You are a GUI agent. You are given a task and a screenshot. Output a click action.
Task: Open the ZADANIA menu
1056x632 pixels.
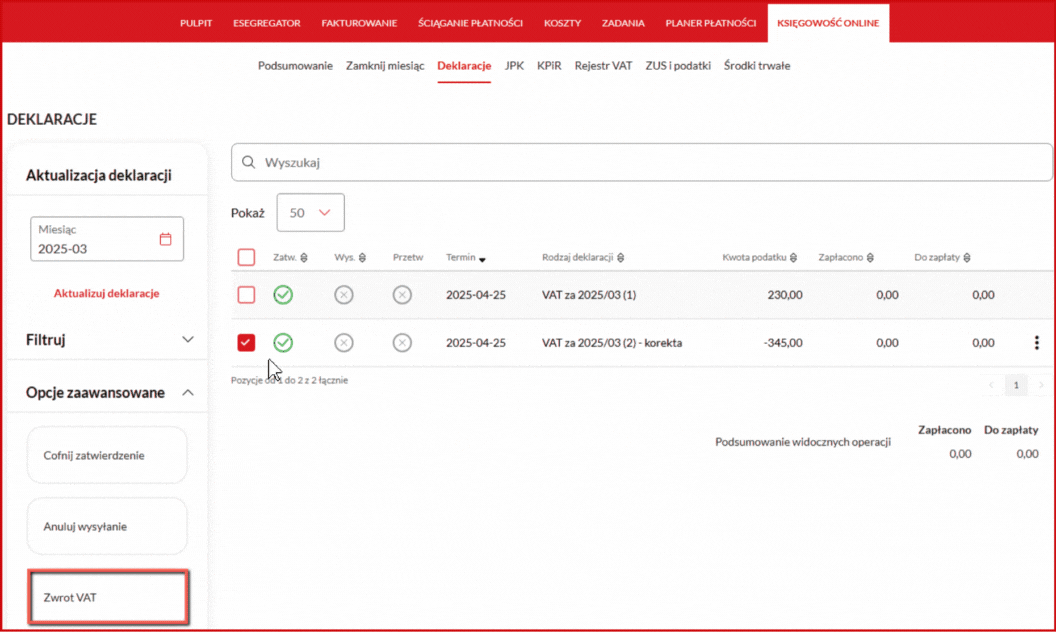point(623,23)
